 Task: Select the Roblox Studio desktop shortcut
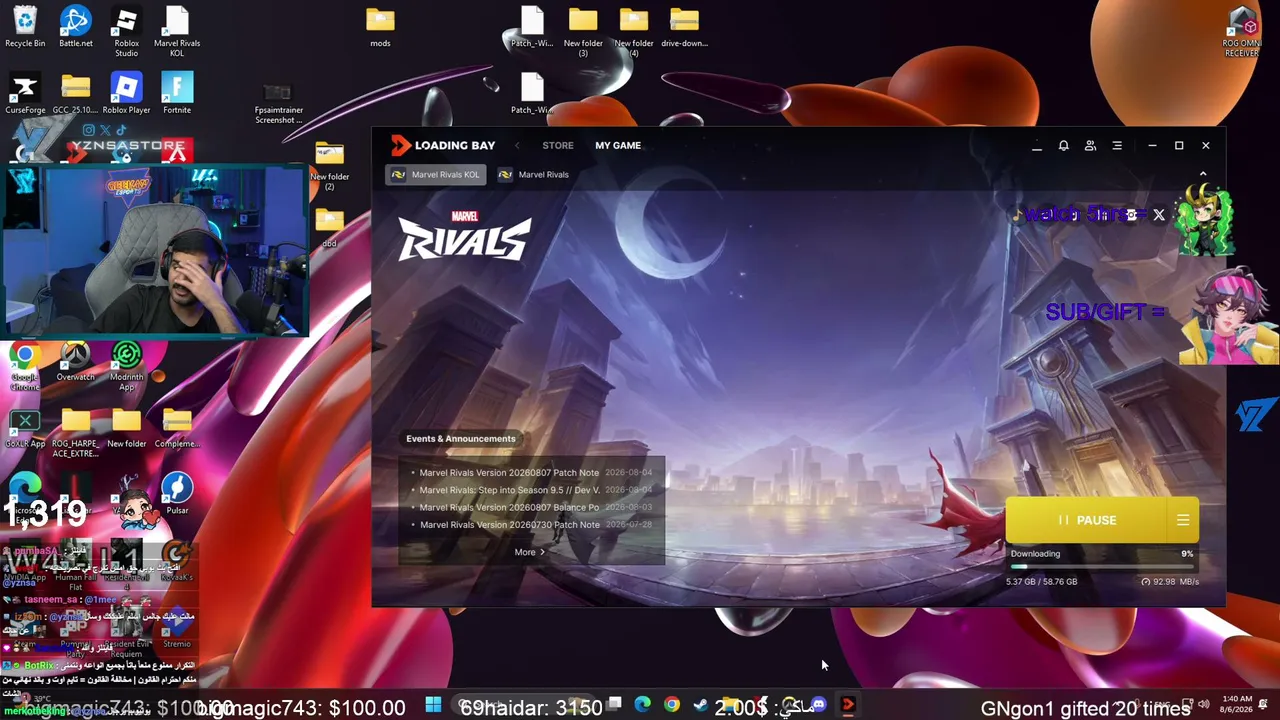126,32
